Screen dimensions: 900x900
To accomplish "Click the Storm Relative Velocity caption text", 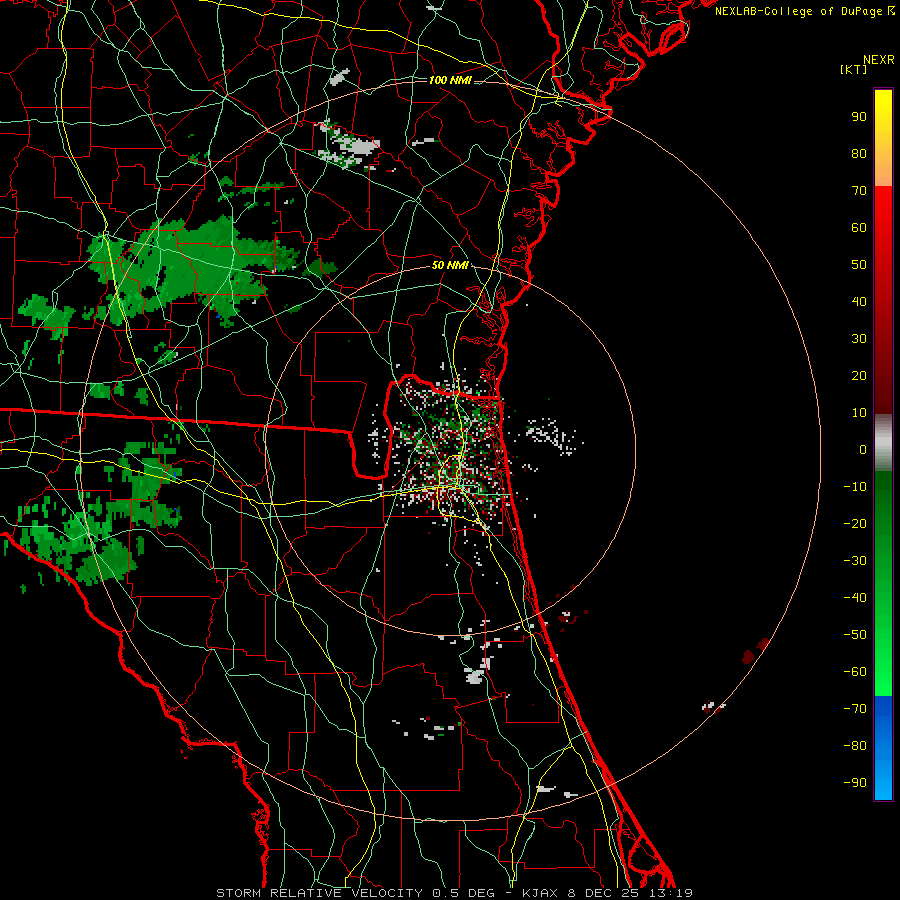I will pos(454,893).
